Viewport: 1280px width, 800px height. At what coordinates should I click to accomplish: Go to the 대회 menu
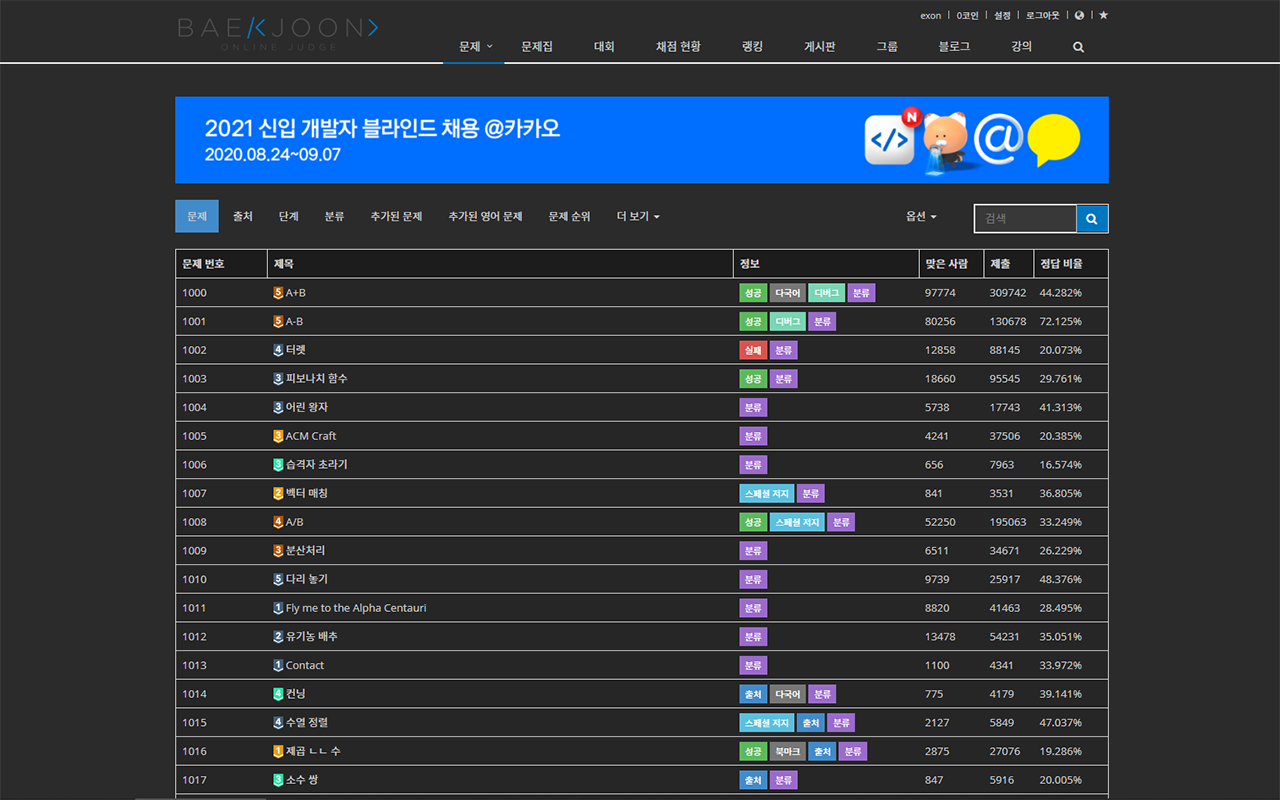604,47
